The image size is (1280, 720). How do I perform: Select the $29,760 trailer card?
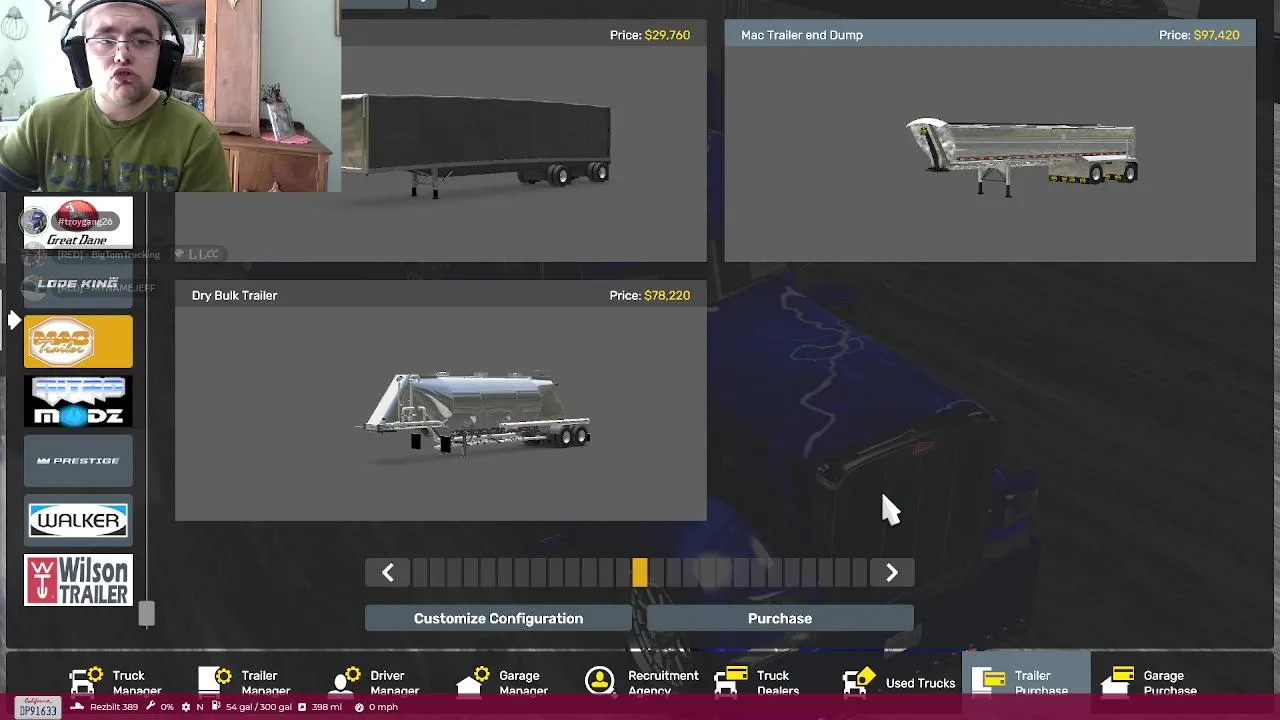pos(441,141)
